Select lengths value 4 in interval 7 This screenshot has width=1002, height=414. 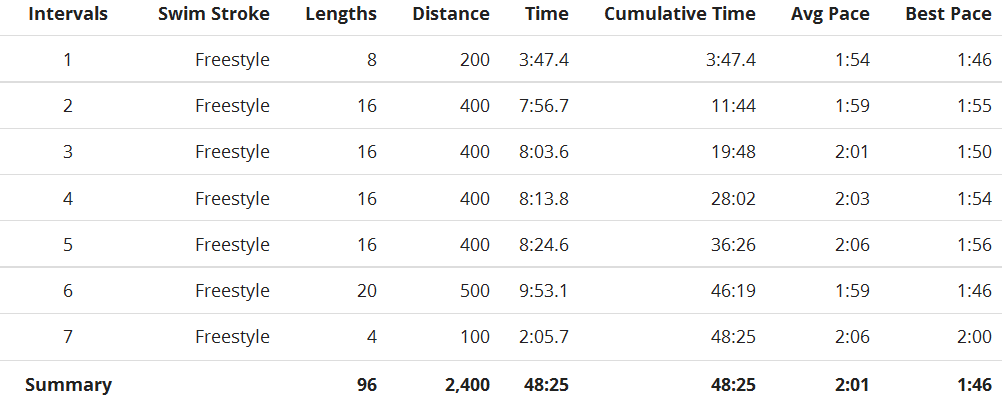tap(371, 337)
